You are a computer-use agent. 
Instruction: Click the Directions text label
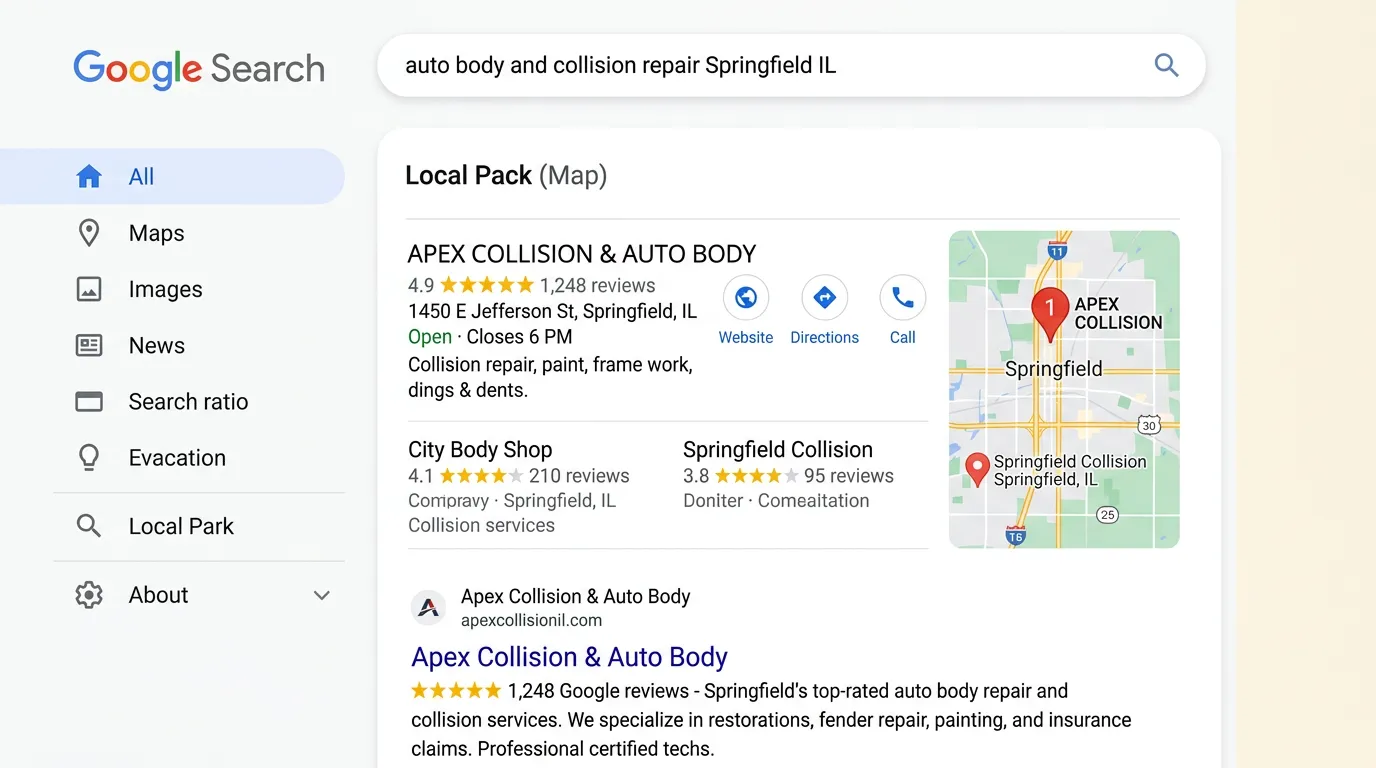coord(825,338)
